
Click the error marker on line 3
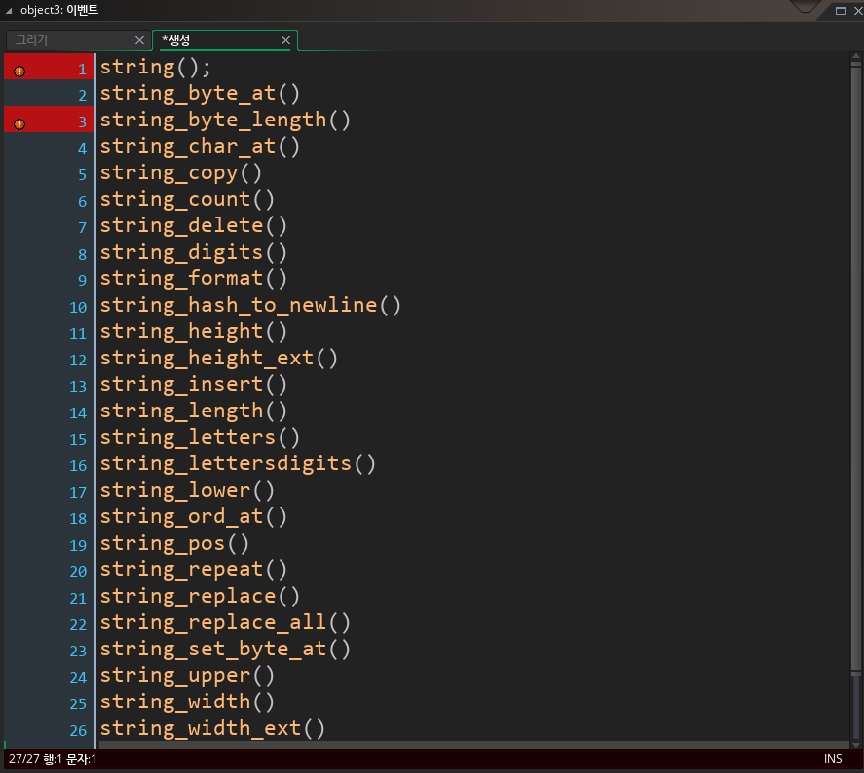[x=19, y=124]
